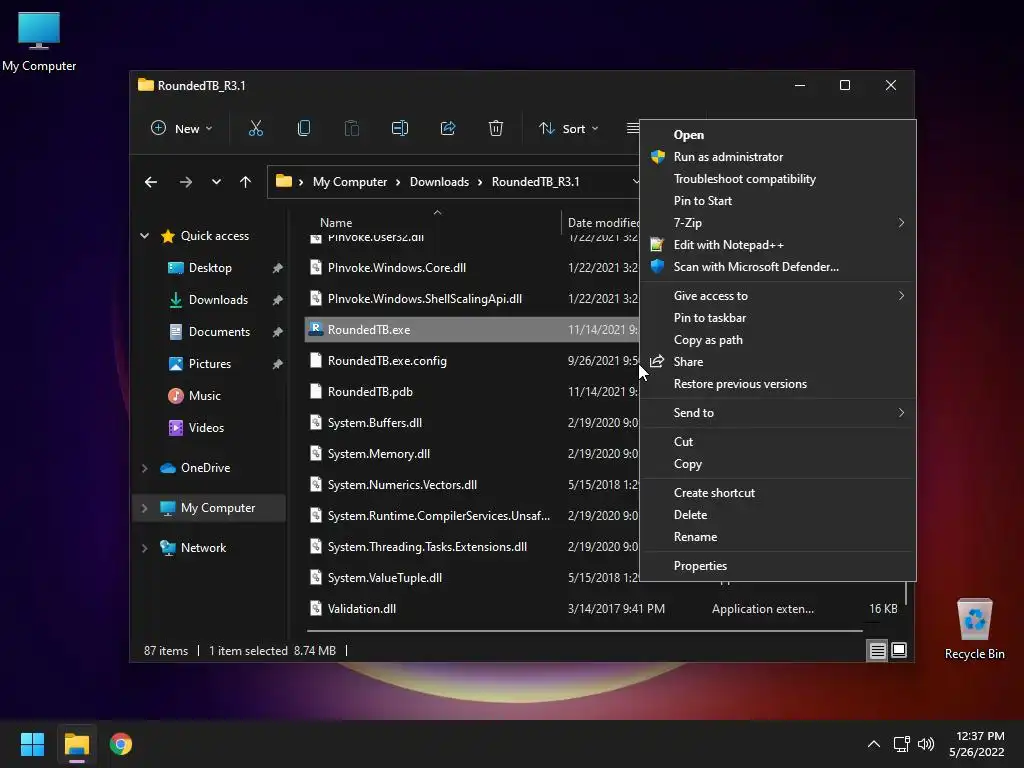This screenshot has height=768, width=1024.
Task: Show hidden system tray icons
Action: click(874, 744)
